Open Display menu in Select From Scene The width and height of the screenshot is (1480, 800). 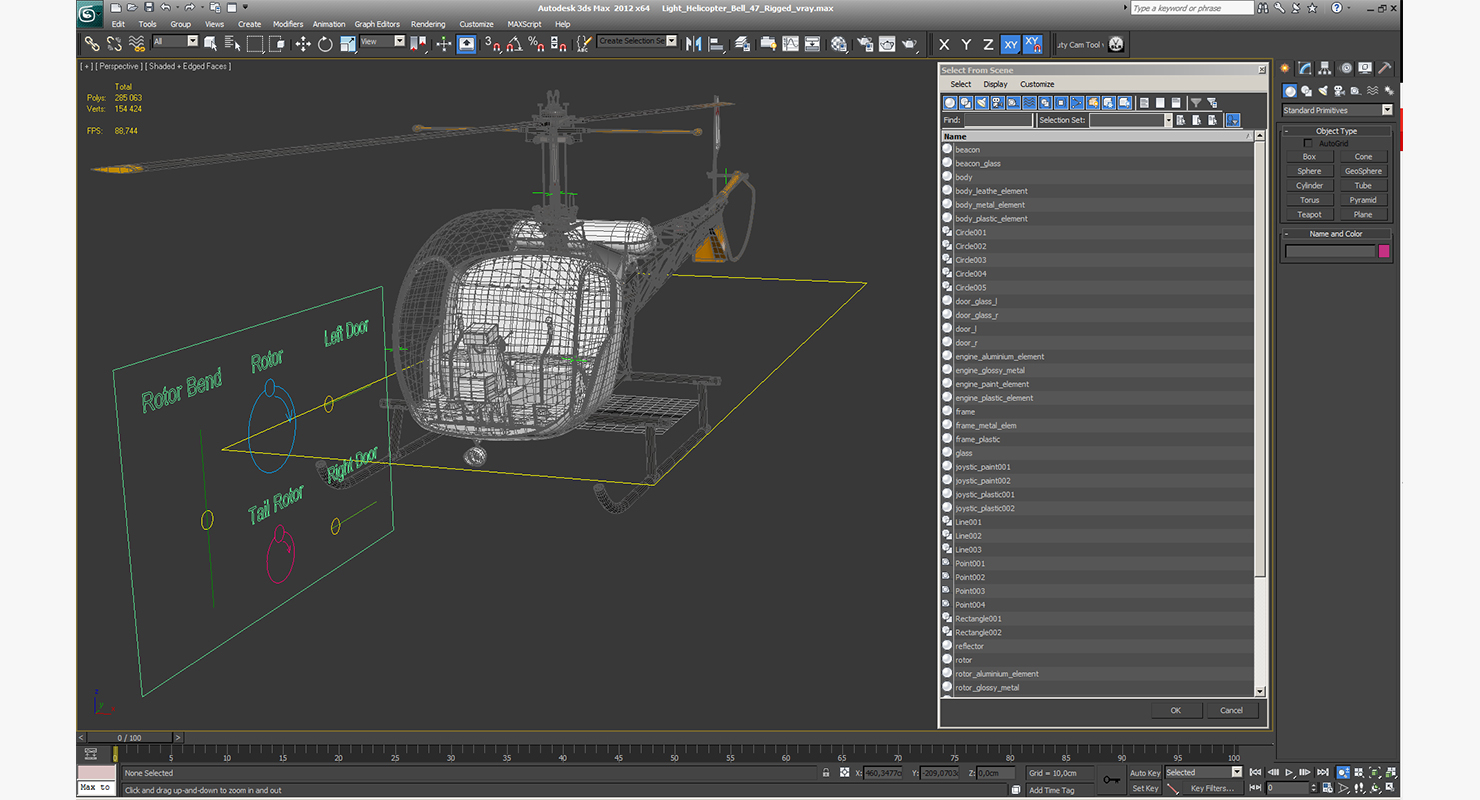point(995,84)
